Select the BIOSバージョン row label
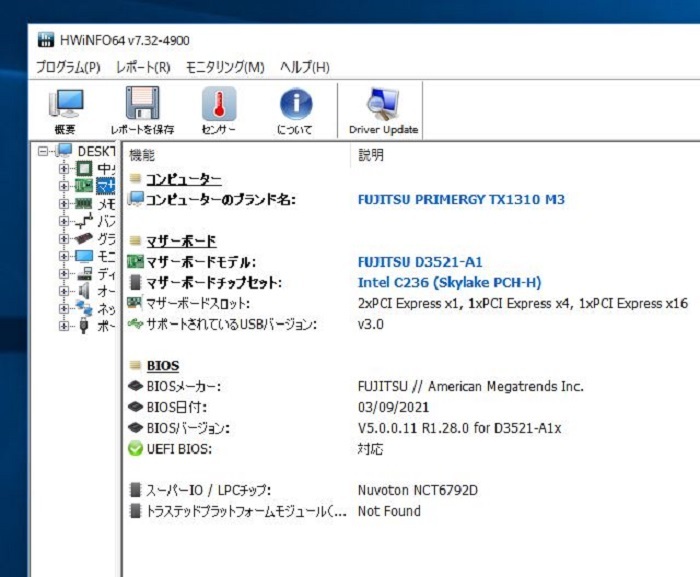Viewport: 700px width, 577px height. pyautogui.click(x=188, y=428)
